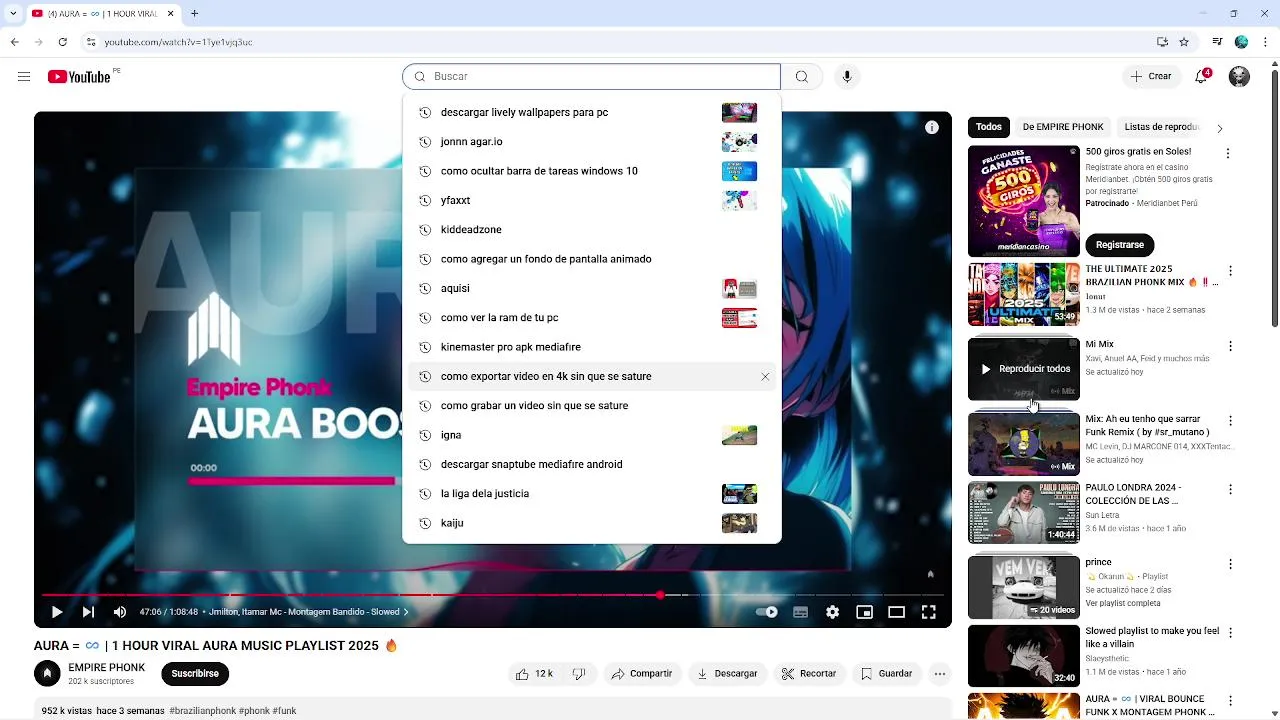
Task: Dislike the video
Action: click(579, 674)
